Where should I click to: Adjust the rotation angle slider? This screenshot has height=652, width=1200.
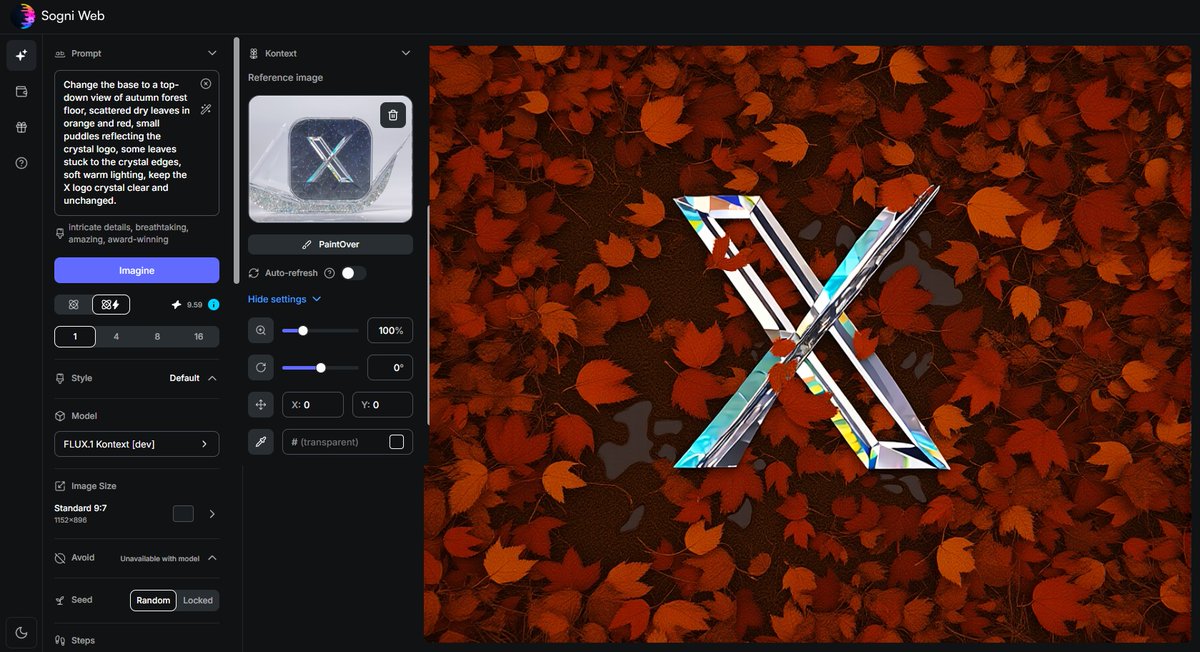coord(320,368)
